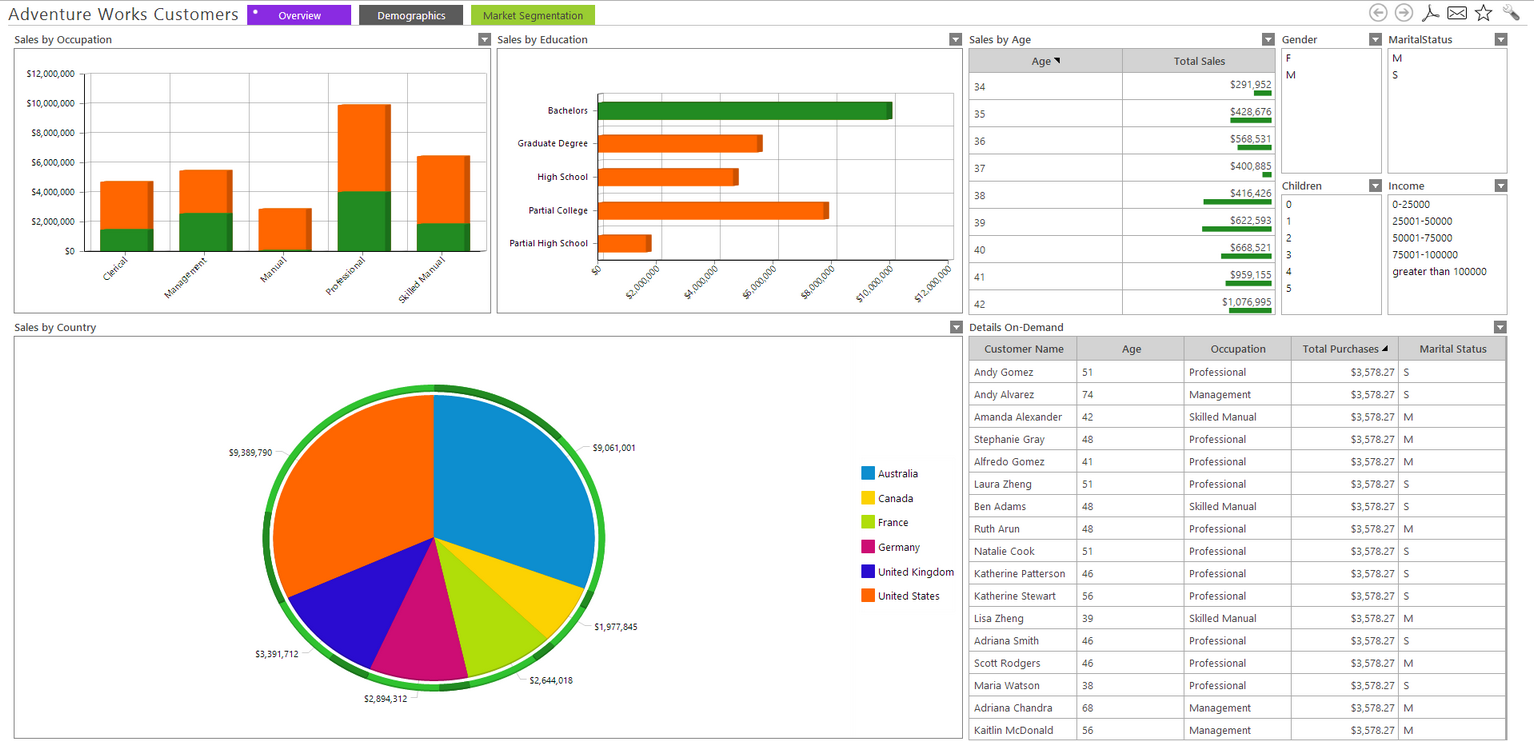Open Sales by Country panel menu

(955, 328)
